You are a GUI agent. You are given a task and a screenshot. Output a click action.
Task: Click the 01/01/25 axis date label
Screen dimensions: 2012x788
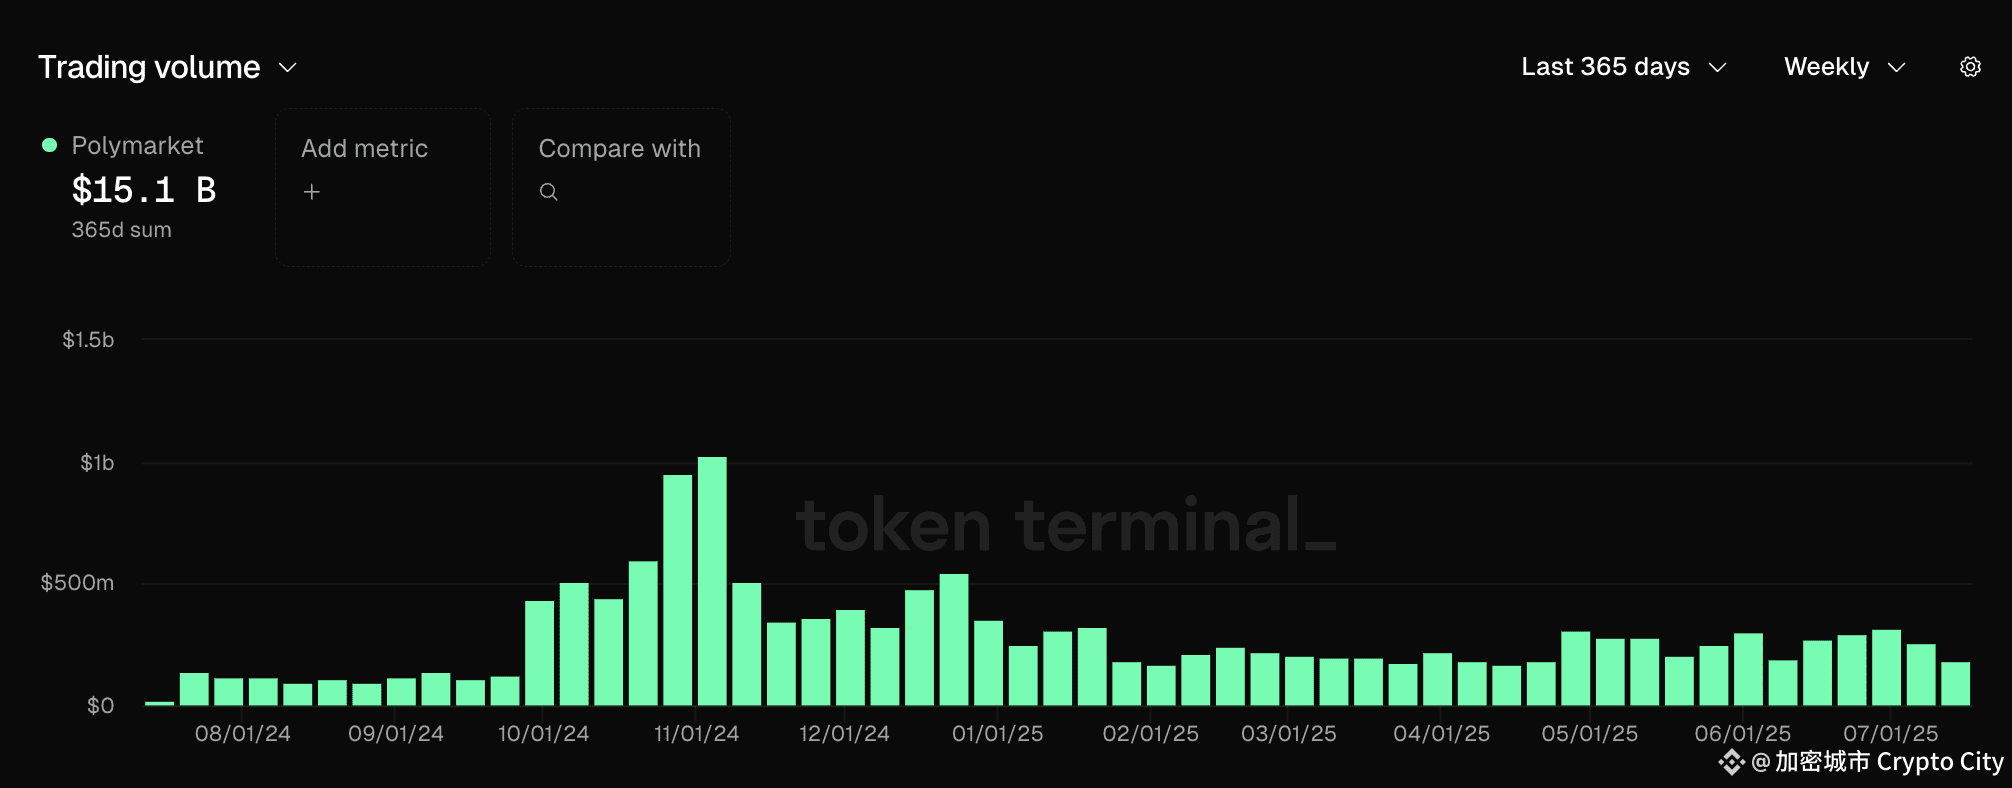pyautogui.click(x=997, y=734)
